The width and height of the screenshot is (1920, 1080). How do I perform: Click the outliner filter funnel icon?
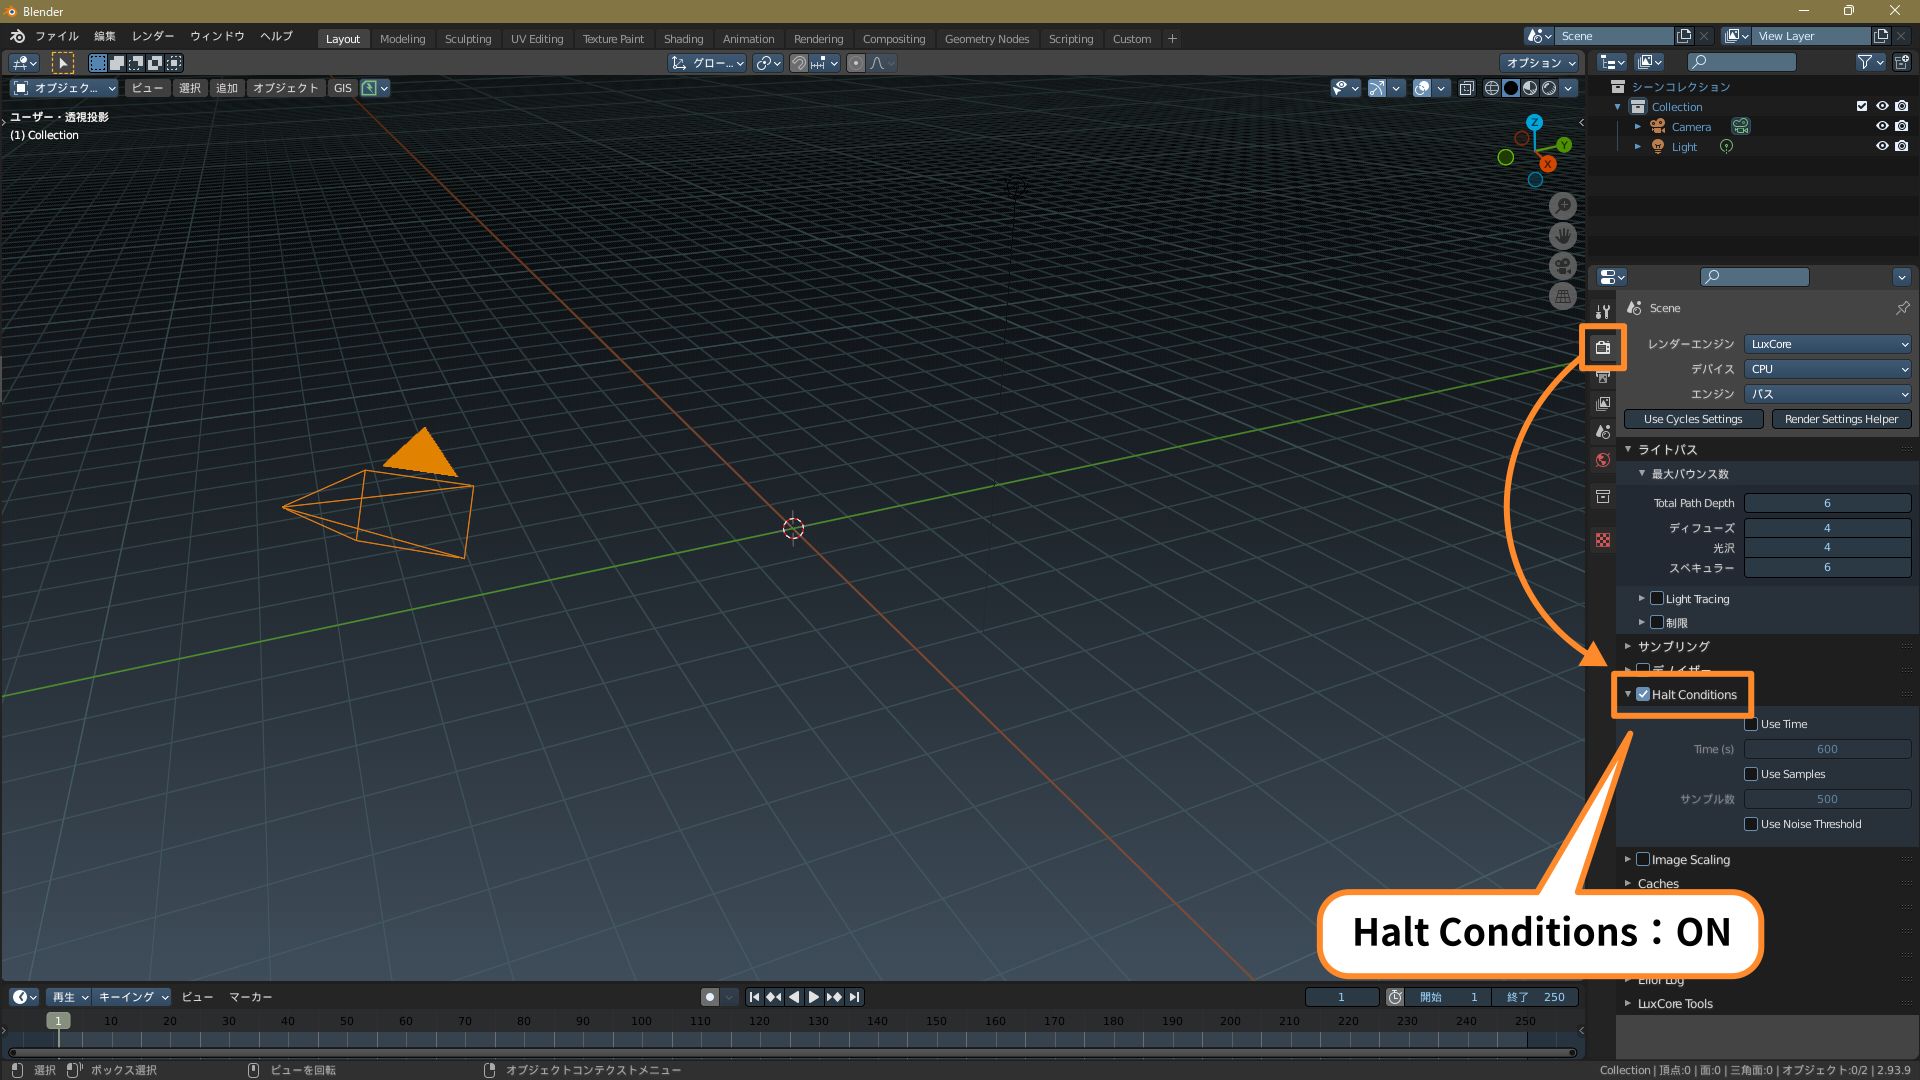tap(1864, 62)
